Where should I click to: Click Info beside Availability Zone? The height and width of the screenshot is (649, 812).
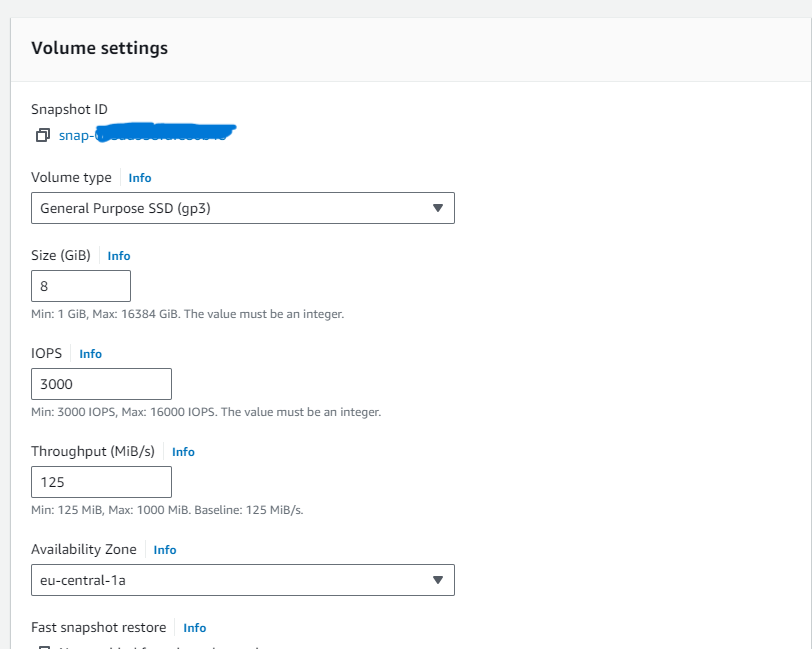point(165,550)
